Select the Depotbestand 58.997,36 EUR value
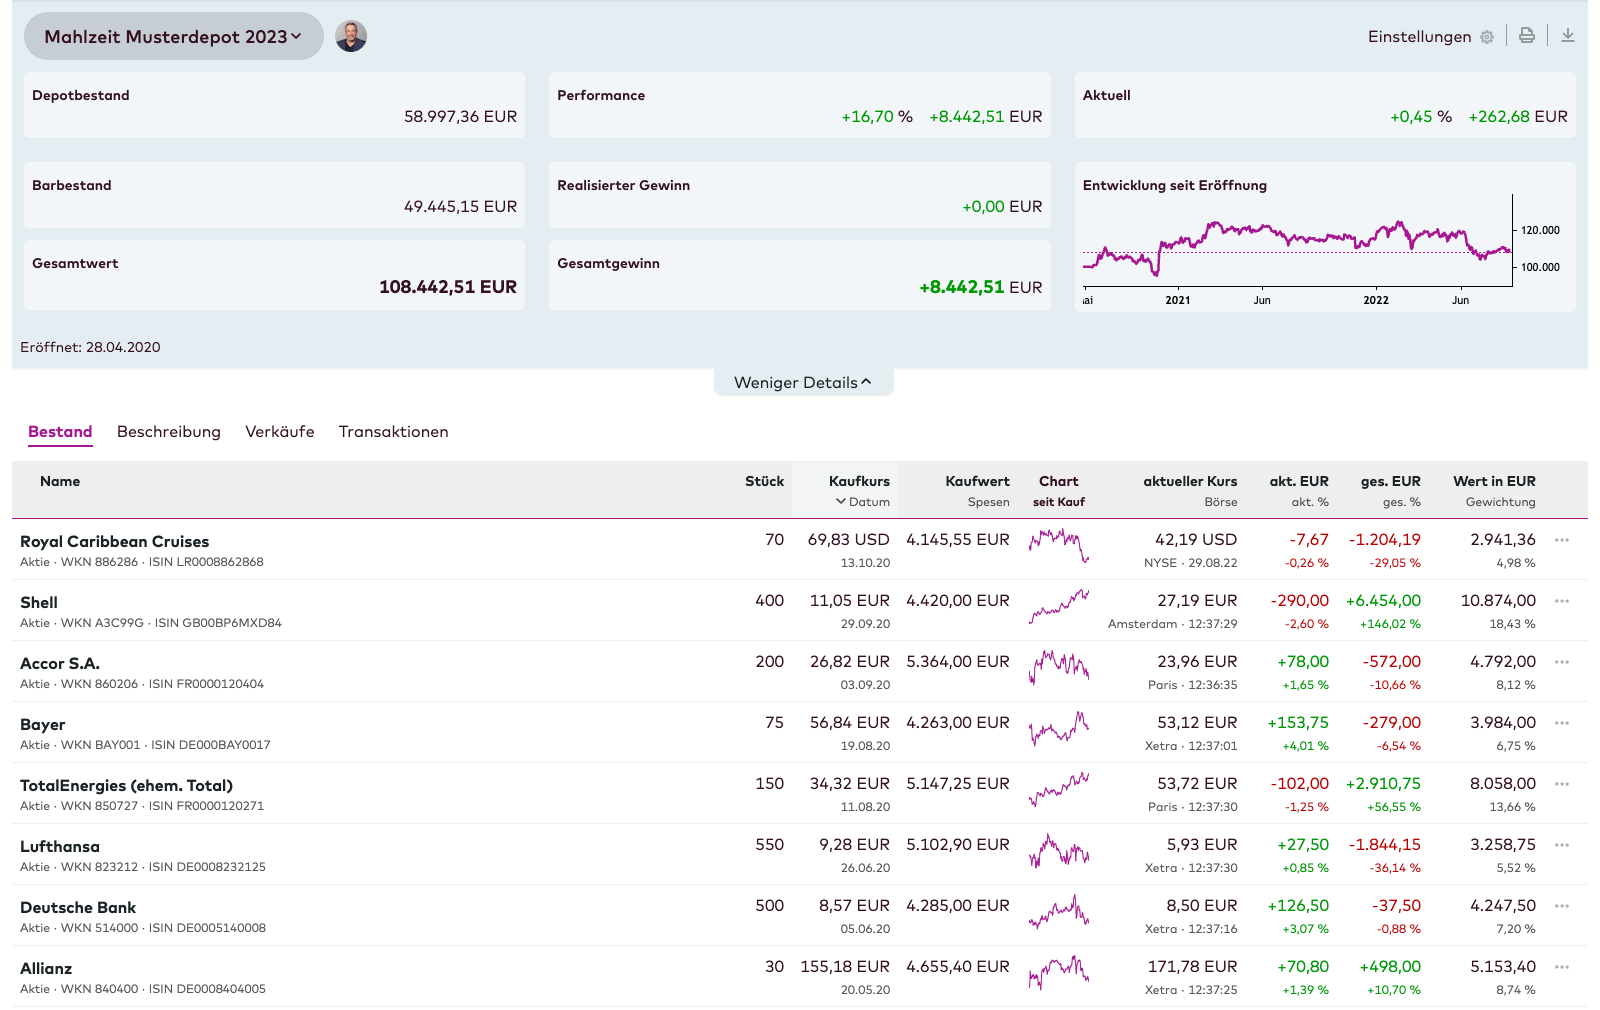This screenshot has width=1600, height=1010. tap(460, 116)
